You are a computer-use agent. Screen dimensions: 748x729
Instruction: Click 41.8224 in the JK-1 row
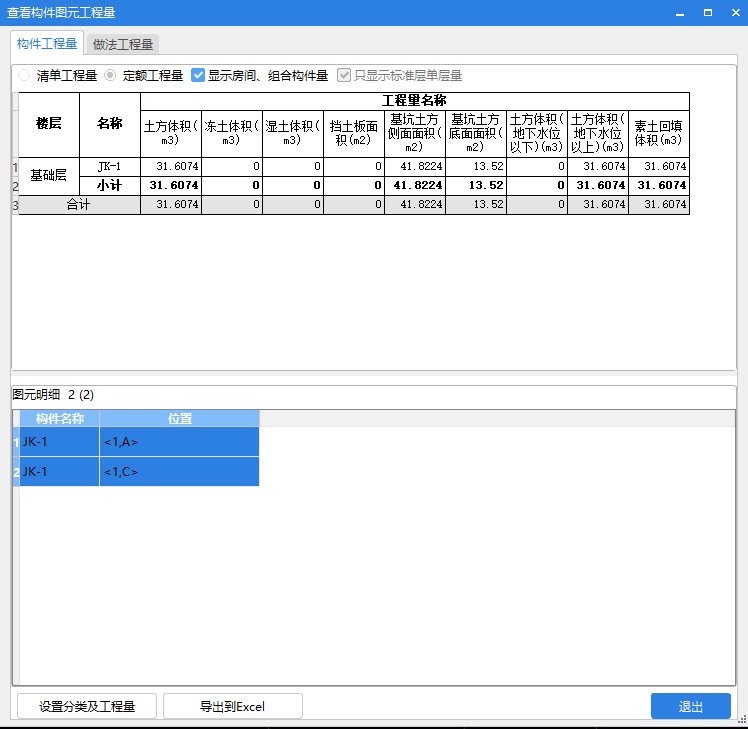click(x=415, y=167)
